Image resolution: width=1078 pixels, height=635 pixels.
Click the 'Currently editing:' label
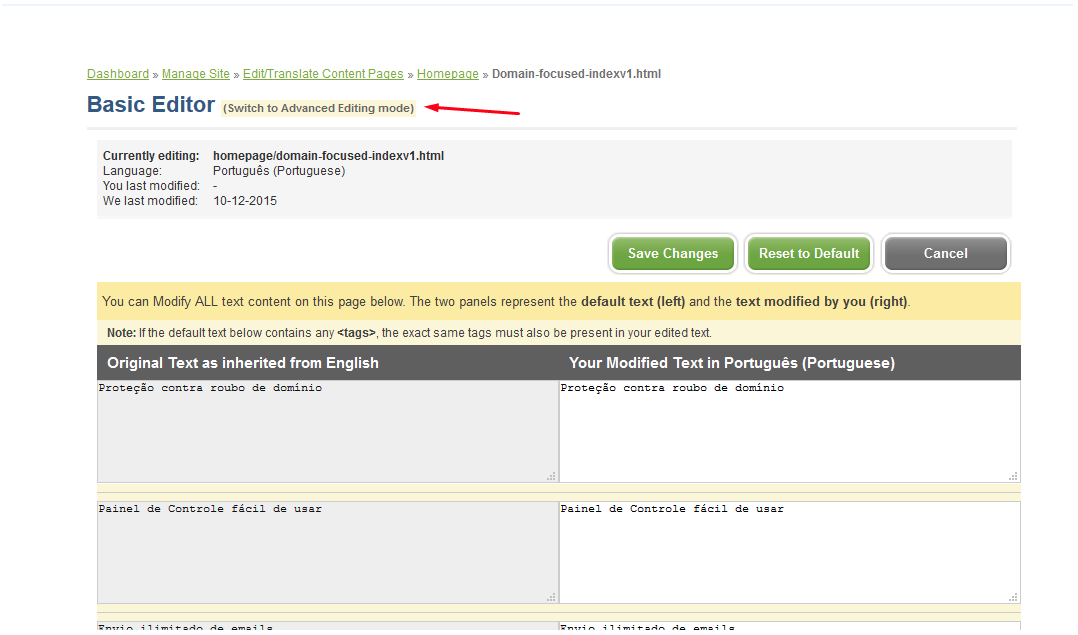click(x=151, y=156)
